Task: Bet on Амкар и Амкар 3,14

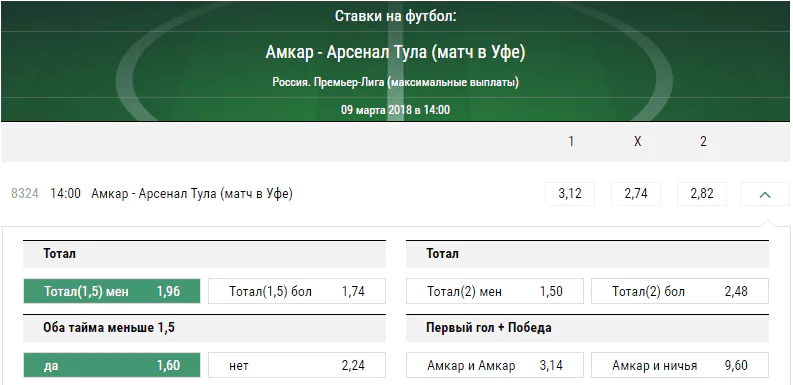Action: click(495, 365)
